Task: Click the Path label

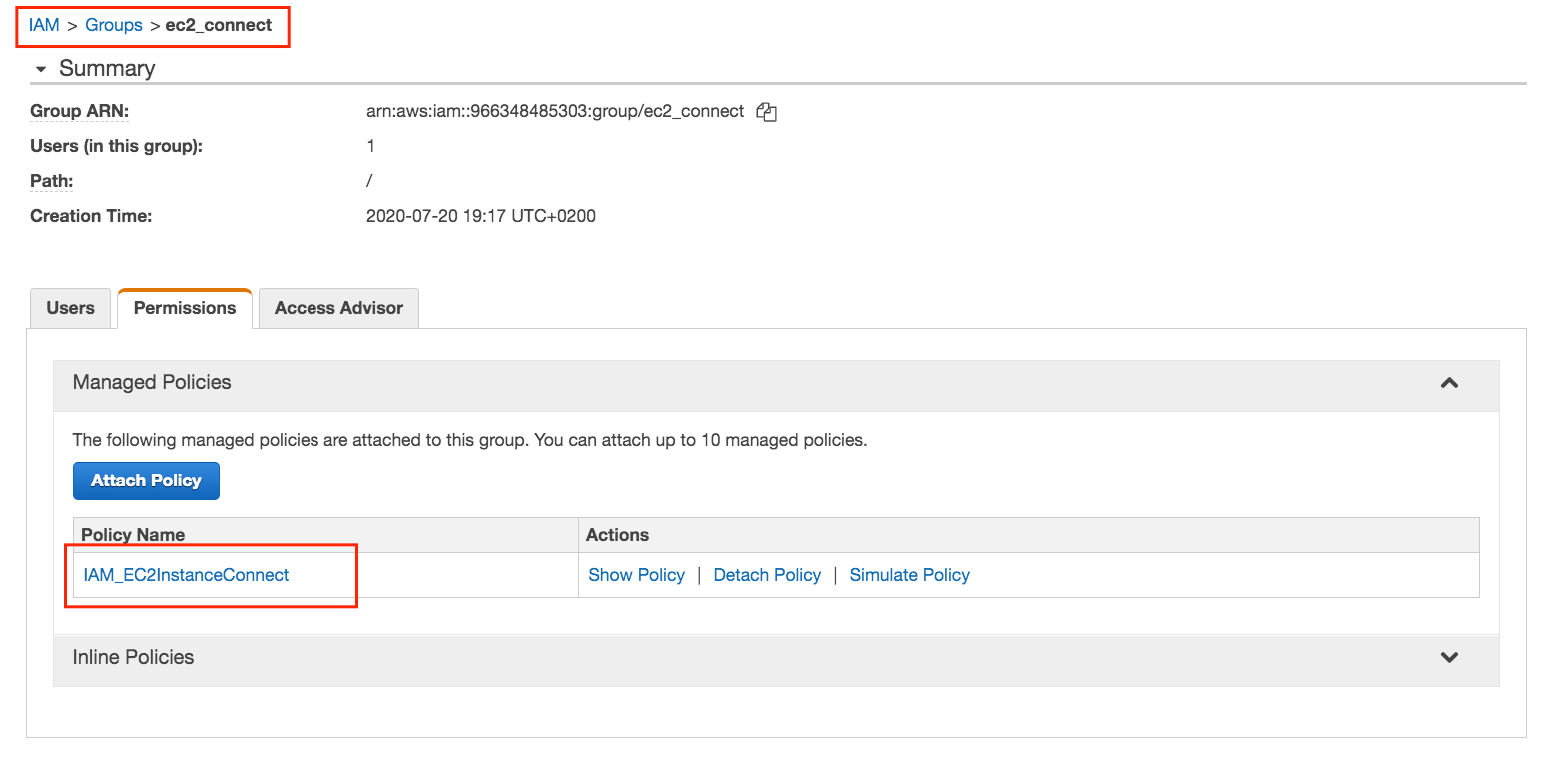Action: tap(52, 181)
